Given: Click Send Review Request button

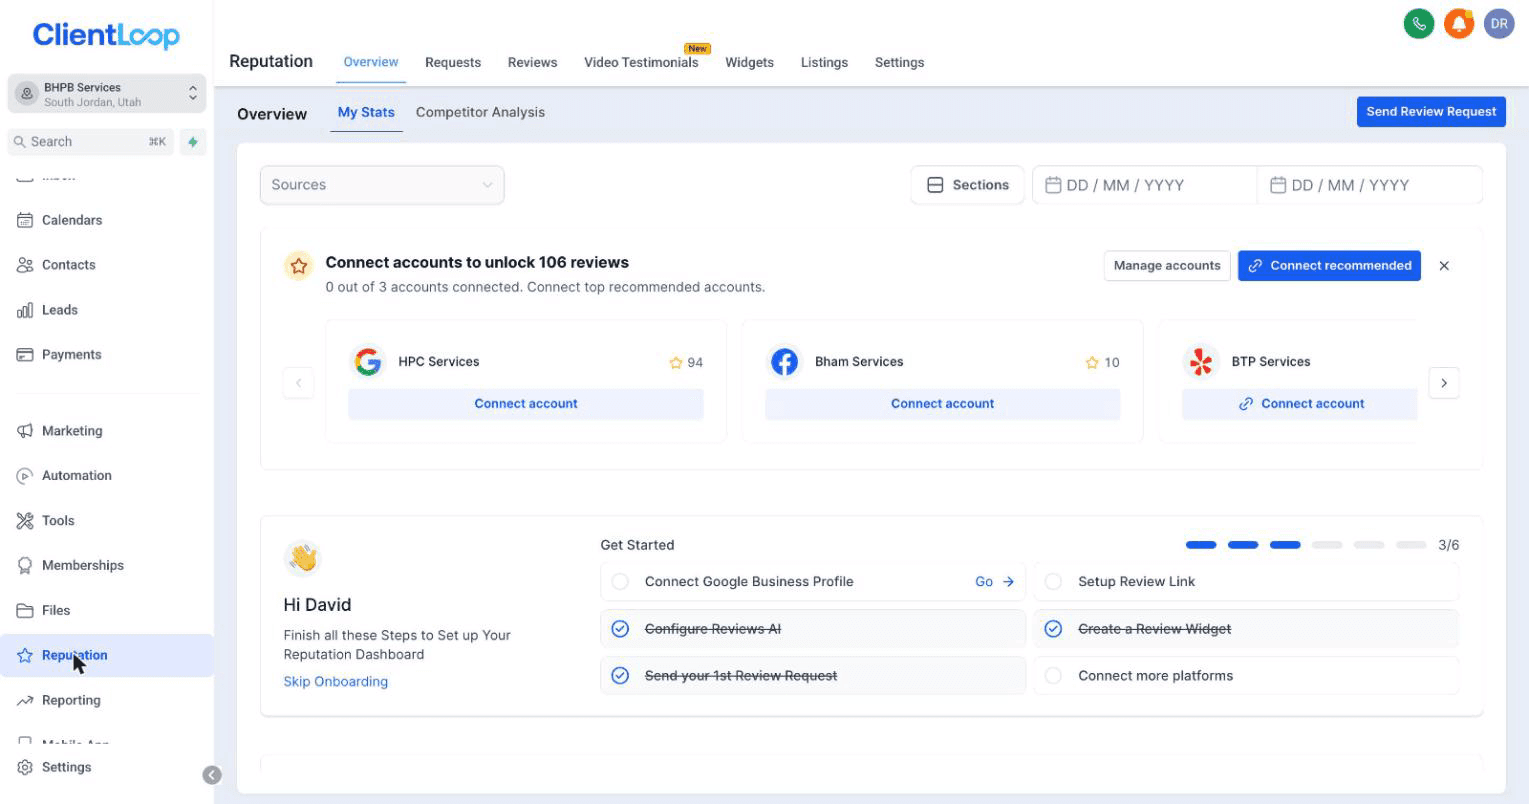Looking at the screenshot, I should (1431, 111).
